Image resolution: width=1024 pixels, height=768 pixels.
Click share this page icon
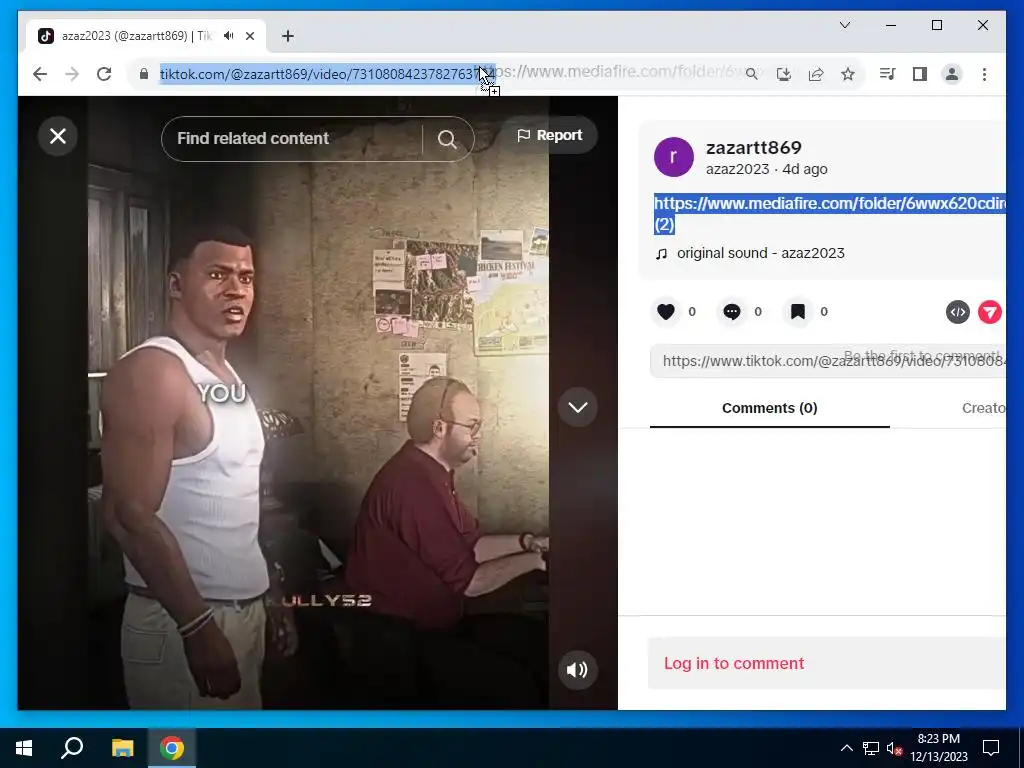pos(816,74)
